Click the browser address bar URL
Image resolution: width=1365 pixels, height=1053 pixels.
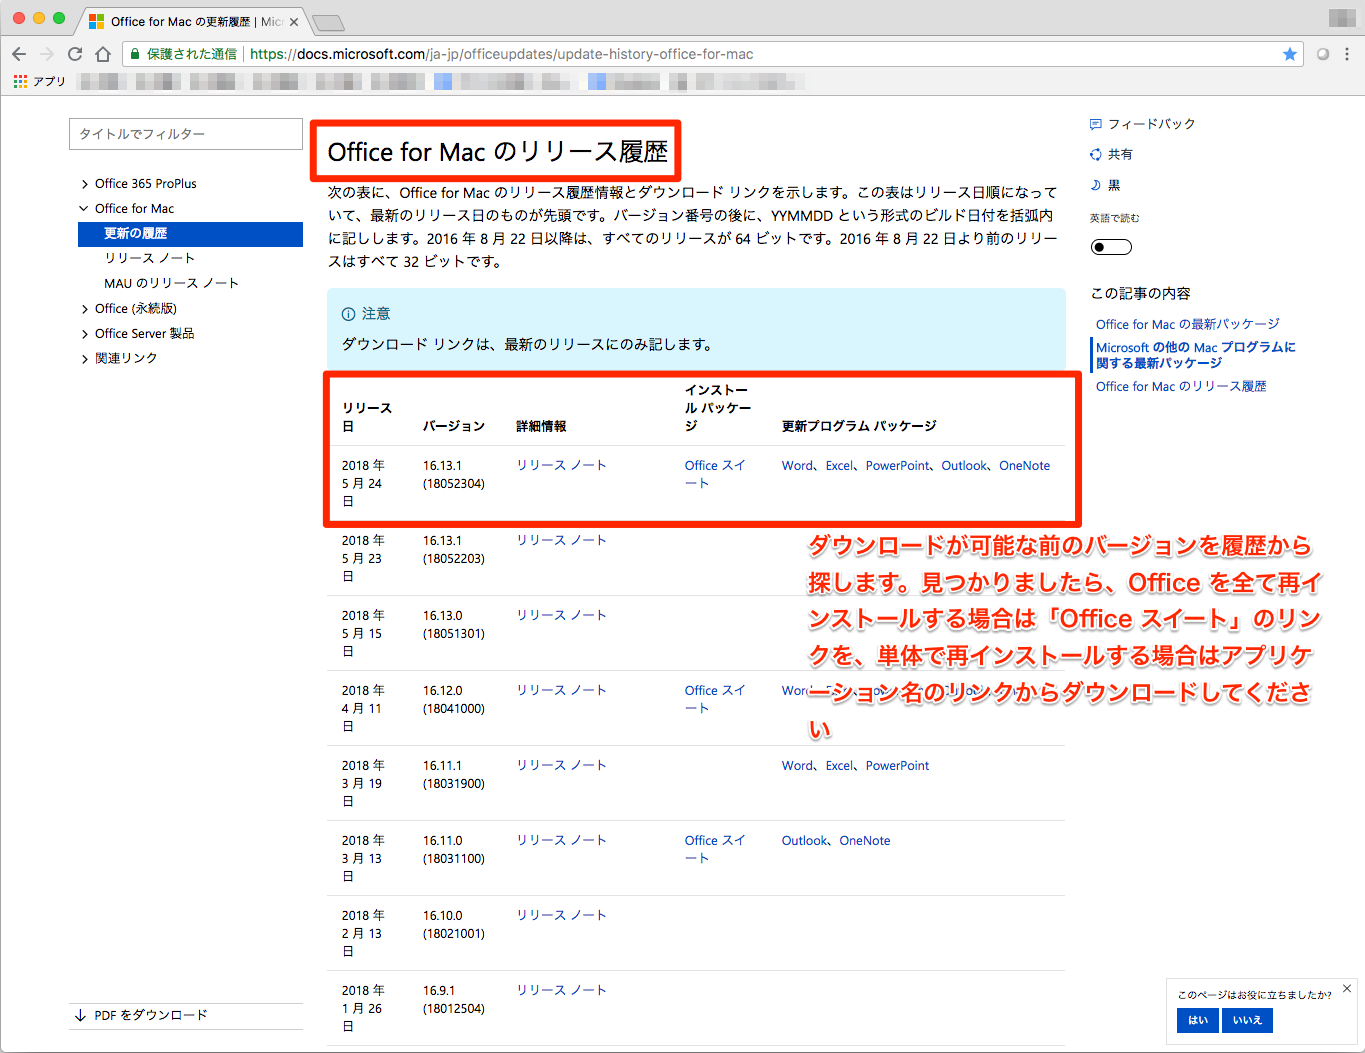501,54
